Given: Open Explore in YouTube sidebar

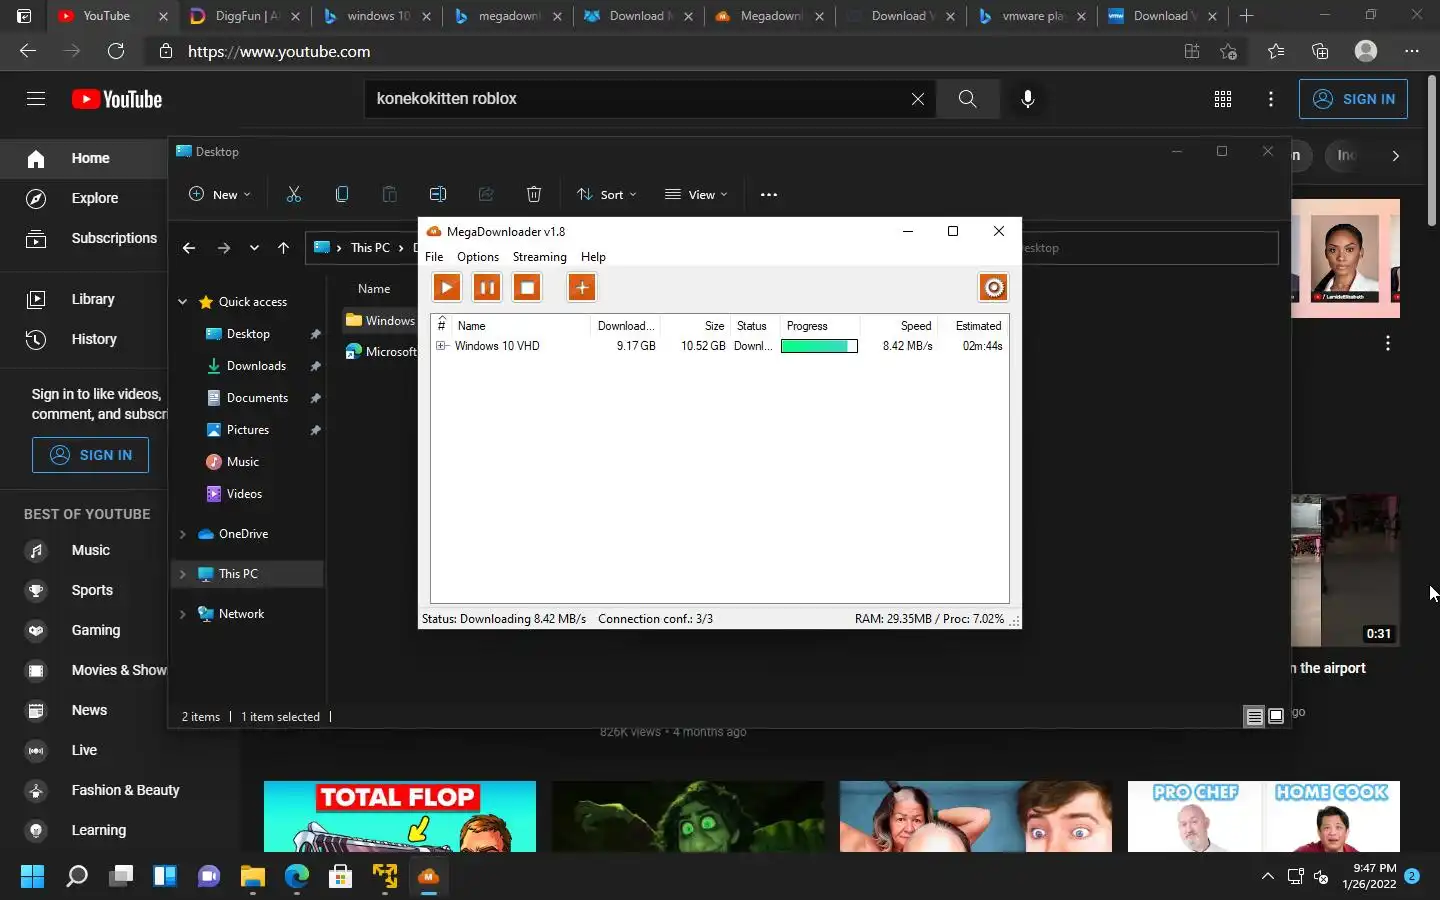Looking at the screenshot, I should coord(84,198).
